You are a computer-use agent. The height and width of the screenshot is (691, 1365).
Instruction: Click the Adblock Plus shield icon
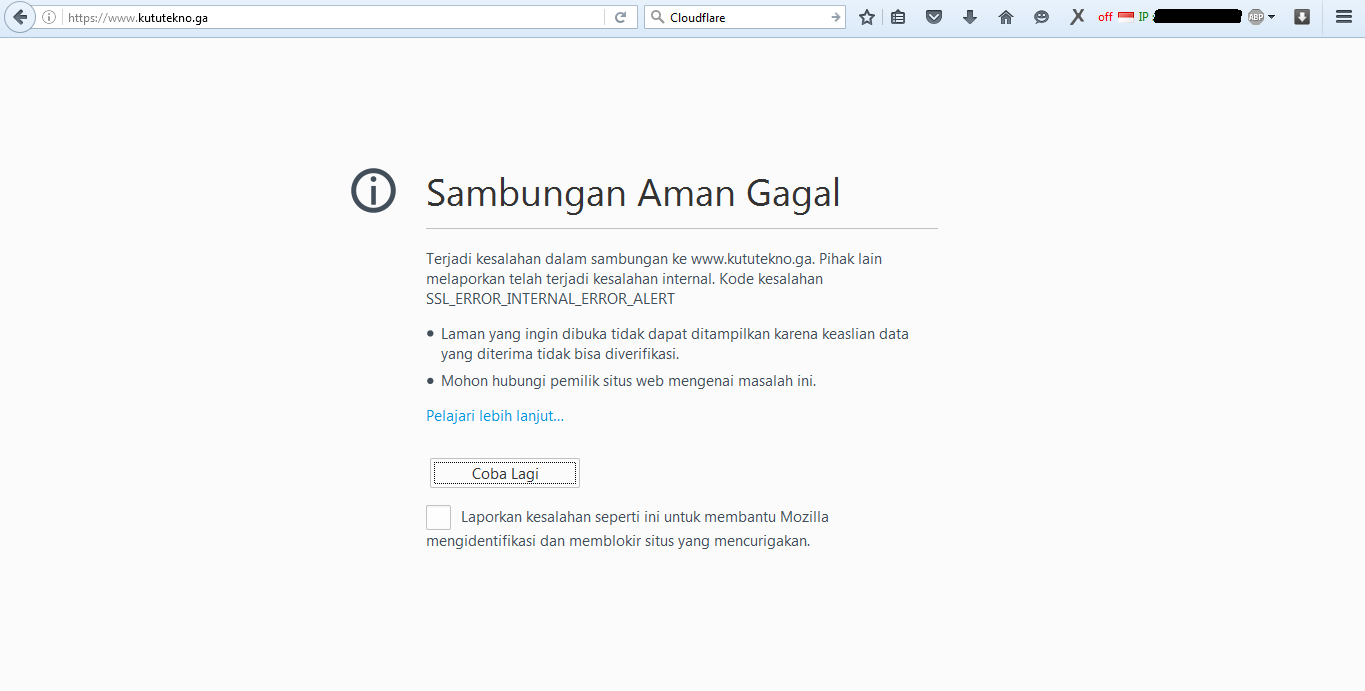[1257, 17]
